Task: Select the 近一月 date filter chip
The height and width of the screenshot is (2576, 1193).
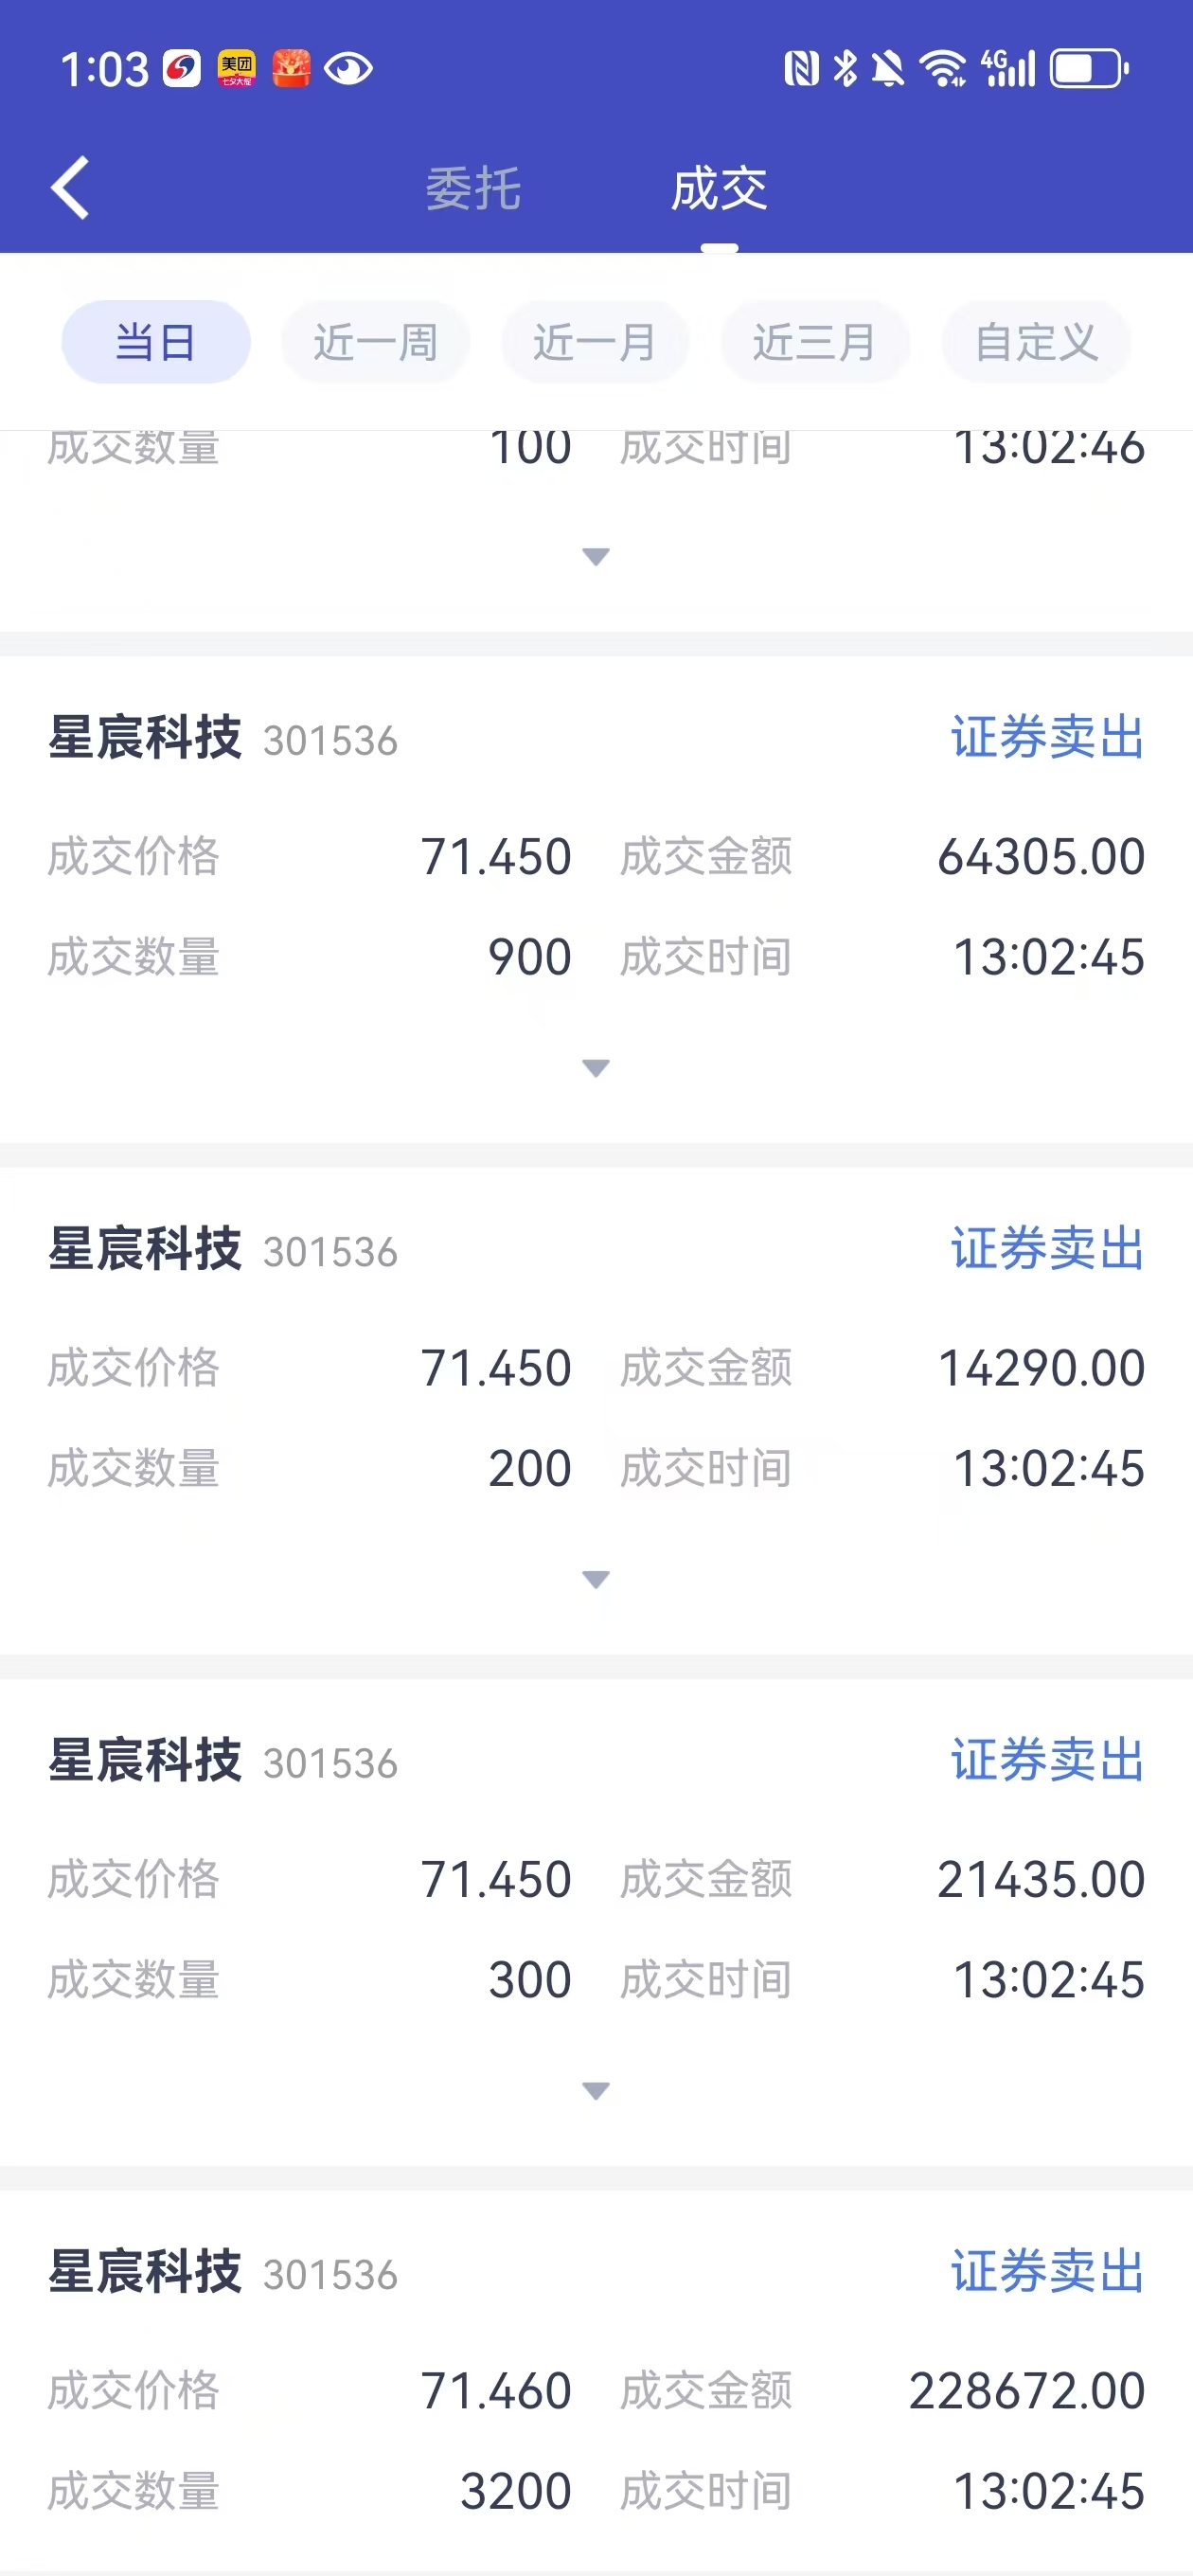Action: click(596, 342)
